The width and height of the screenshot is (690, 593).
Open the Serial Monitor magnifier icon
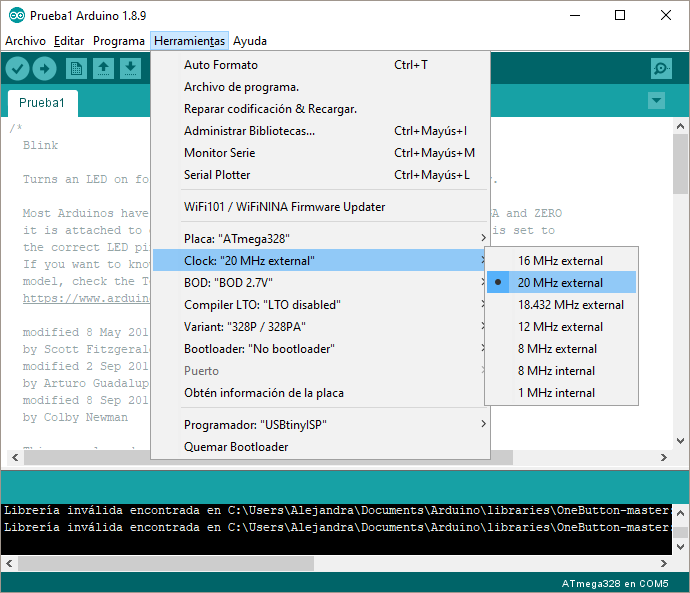[661, 69]
